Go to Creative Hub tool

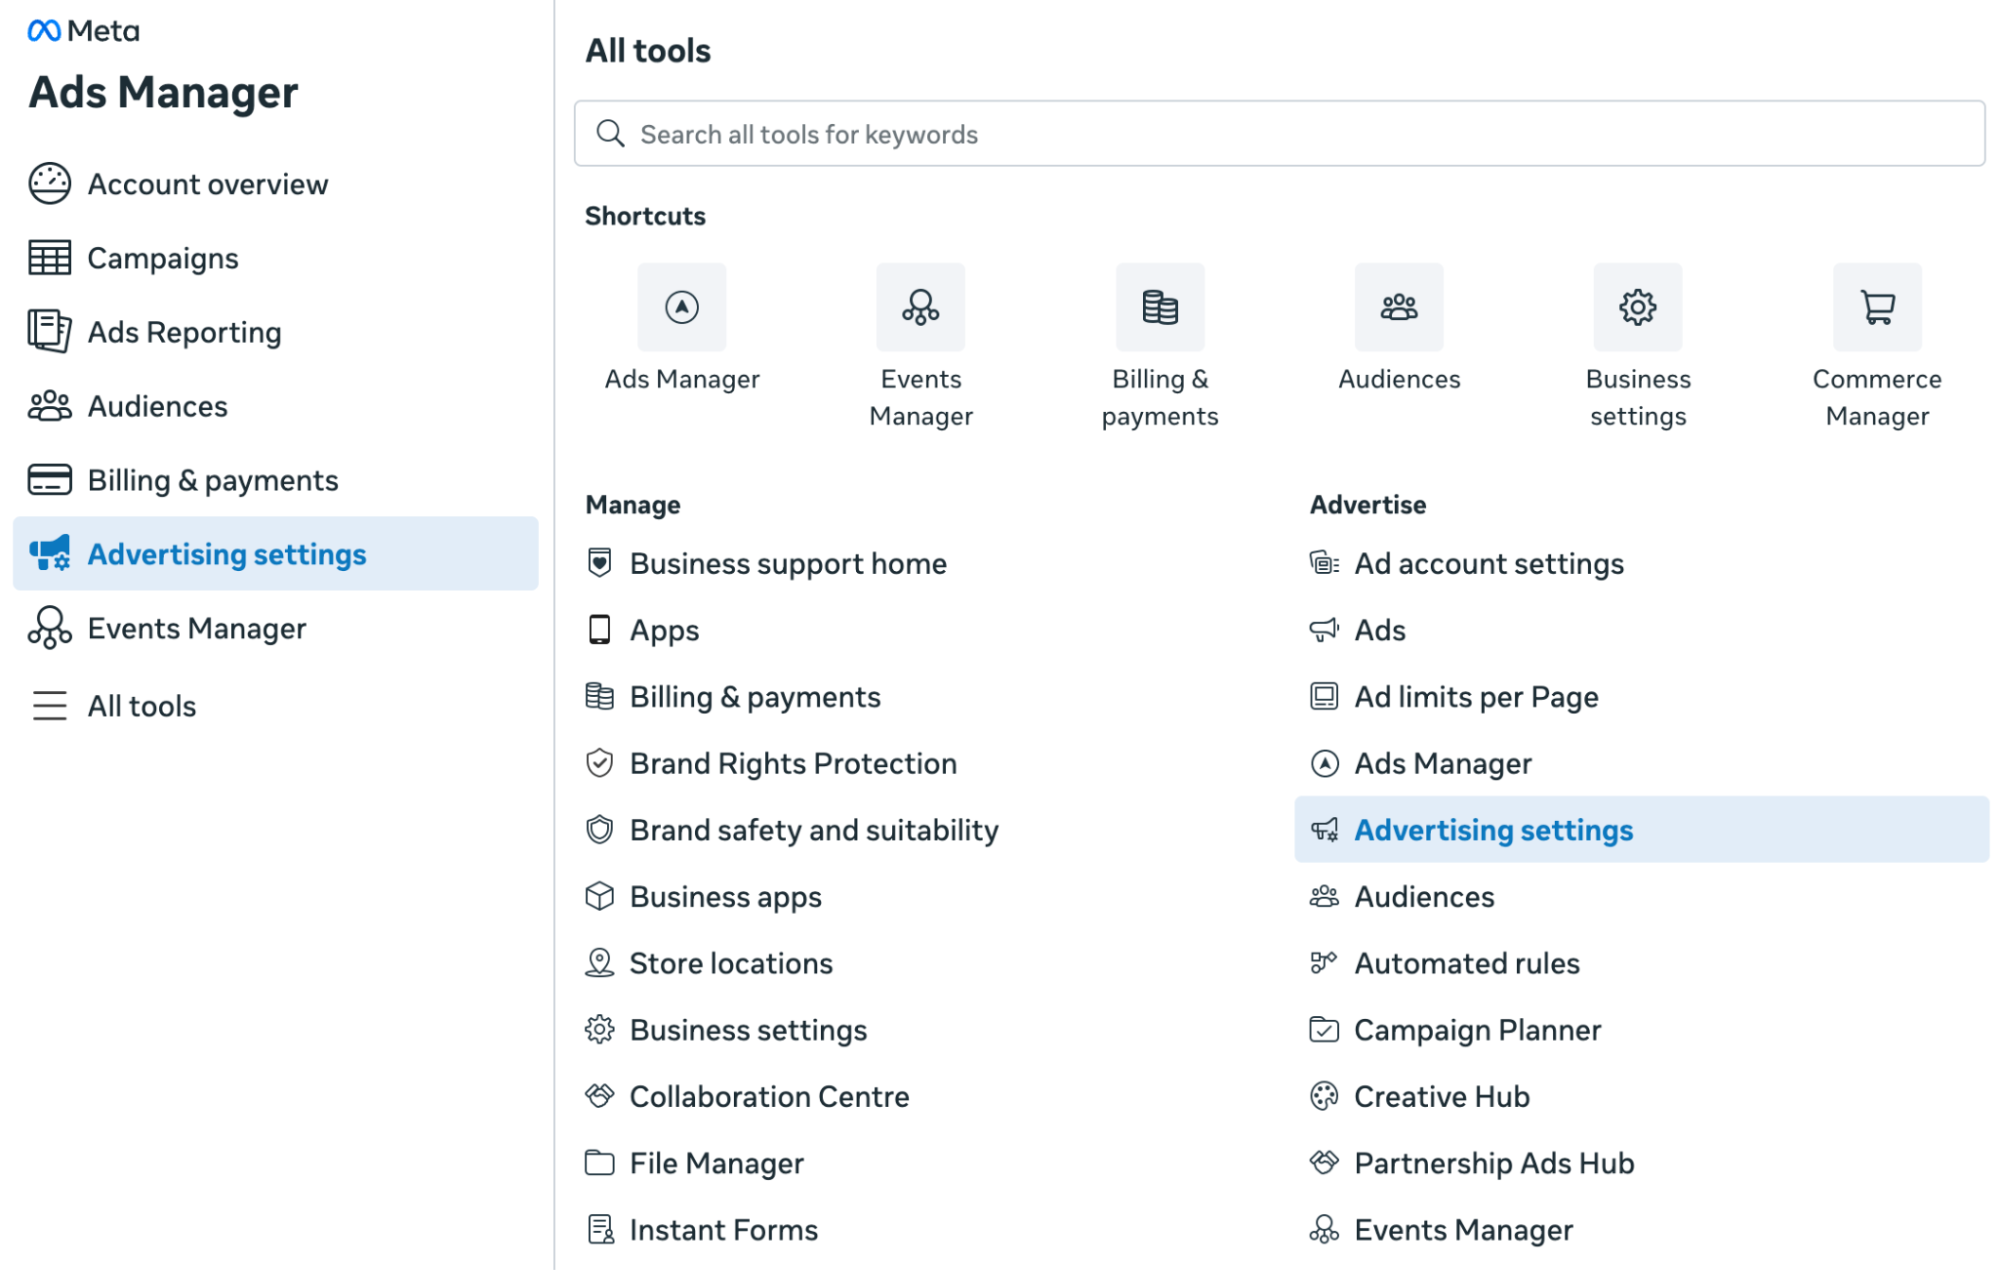pyautogui.click(x=1441, y=1097)
